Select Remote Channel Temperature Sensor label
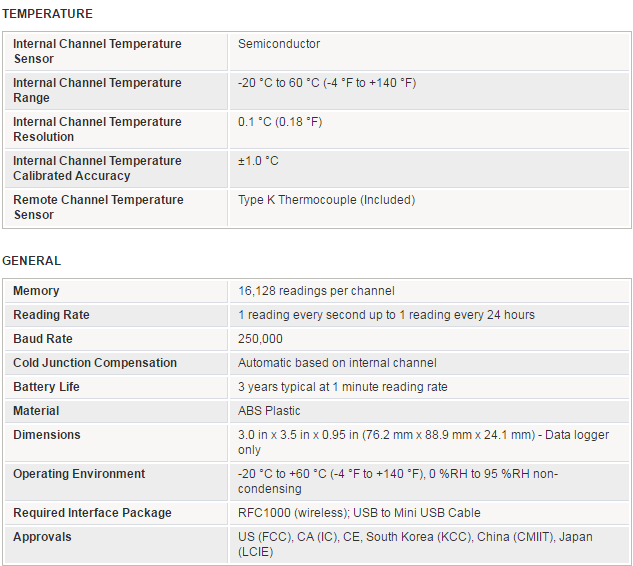The image size is (633, 566). pos(98,207)
